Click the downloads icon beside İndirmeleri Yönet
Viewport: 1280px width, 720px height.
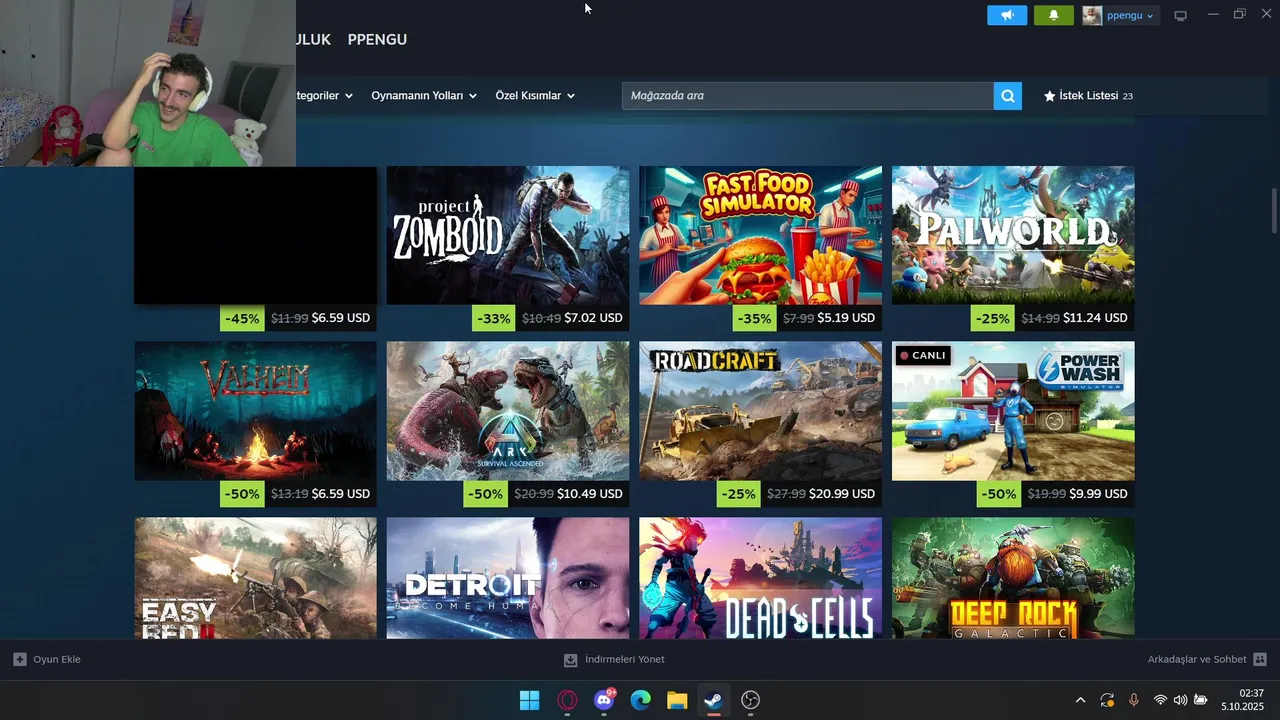coord(570,660)
